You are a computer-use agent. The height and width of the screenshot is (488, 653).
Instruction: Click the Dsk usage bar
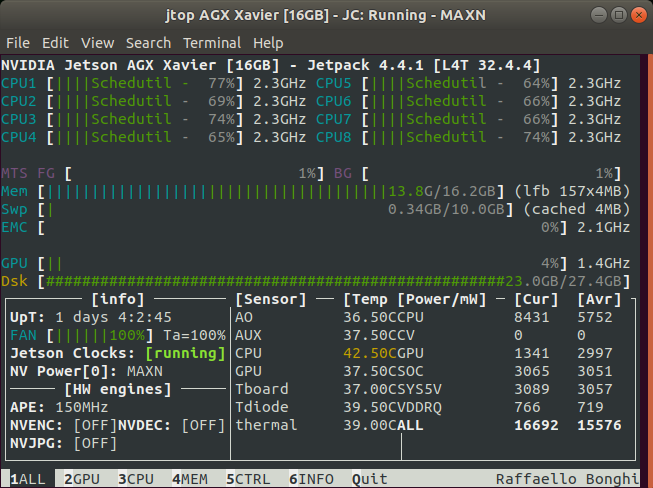point(334,281)
